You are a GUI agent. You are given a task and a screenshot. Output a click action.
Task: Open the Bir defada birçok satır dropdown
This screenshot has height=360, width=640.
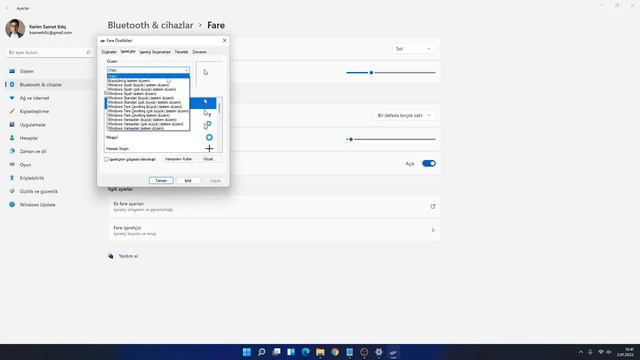(403, 116)
